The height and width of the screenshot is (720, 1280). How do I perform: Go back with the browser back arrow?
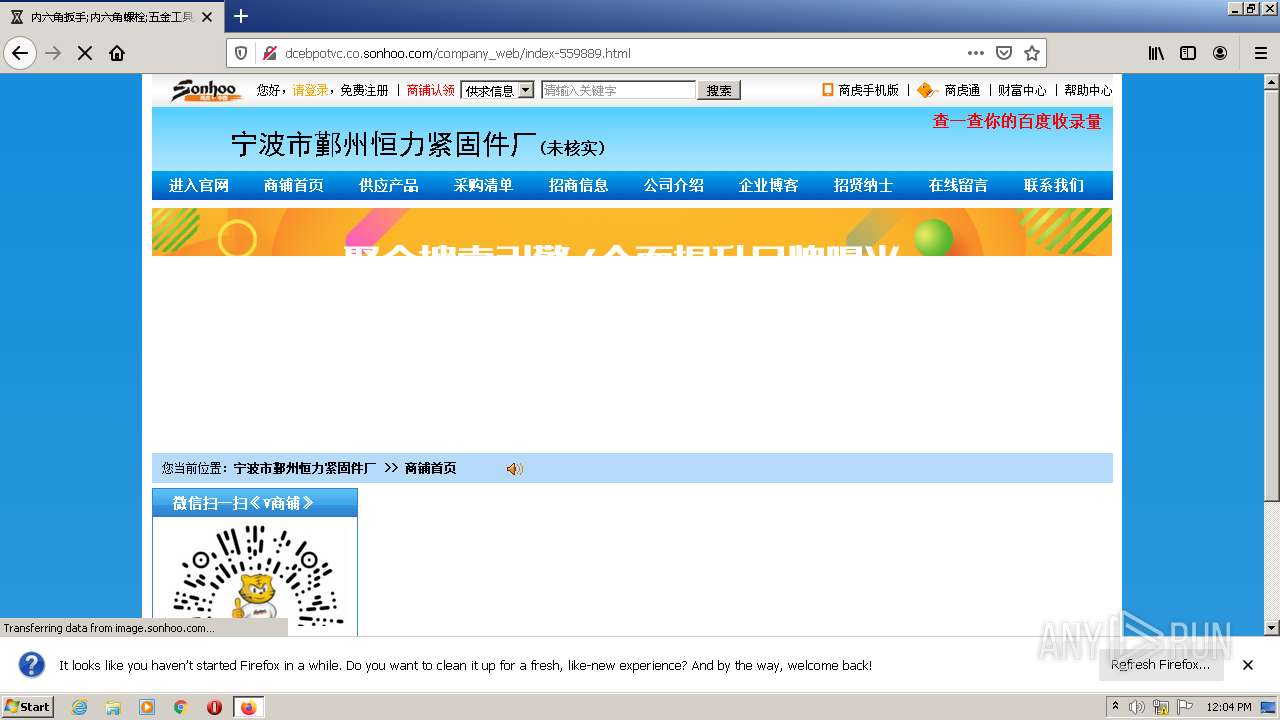coord(20,53)
